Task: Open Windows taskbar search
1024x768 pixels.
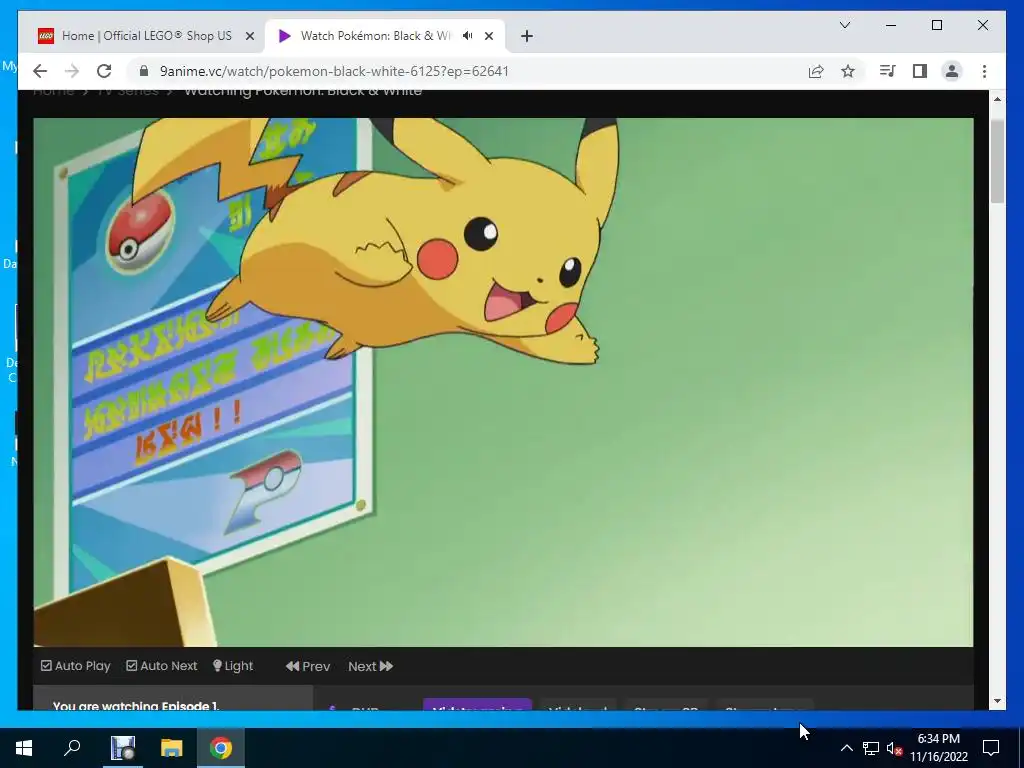Action: pyautogui.click(x=72, y=748)
